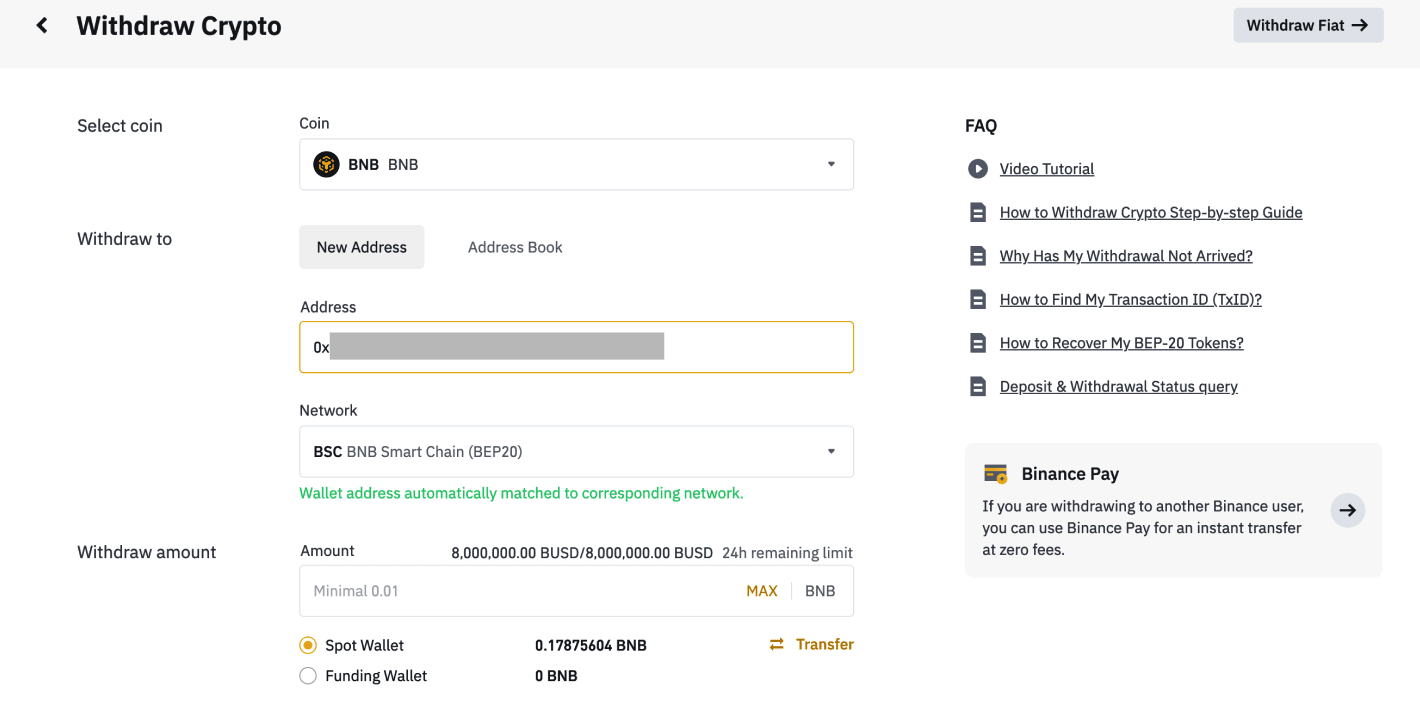Focus the Amount input with Minimal 0.01
1420x708 pixels.
520,591
